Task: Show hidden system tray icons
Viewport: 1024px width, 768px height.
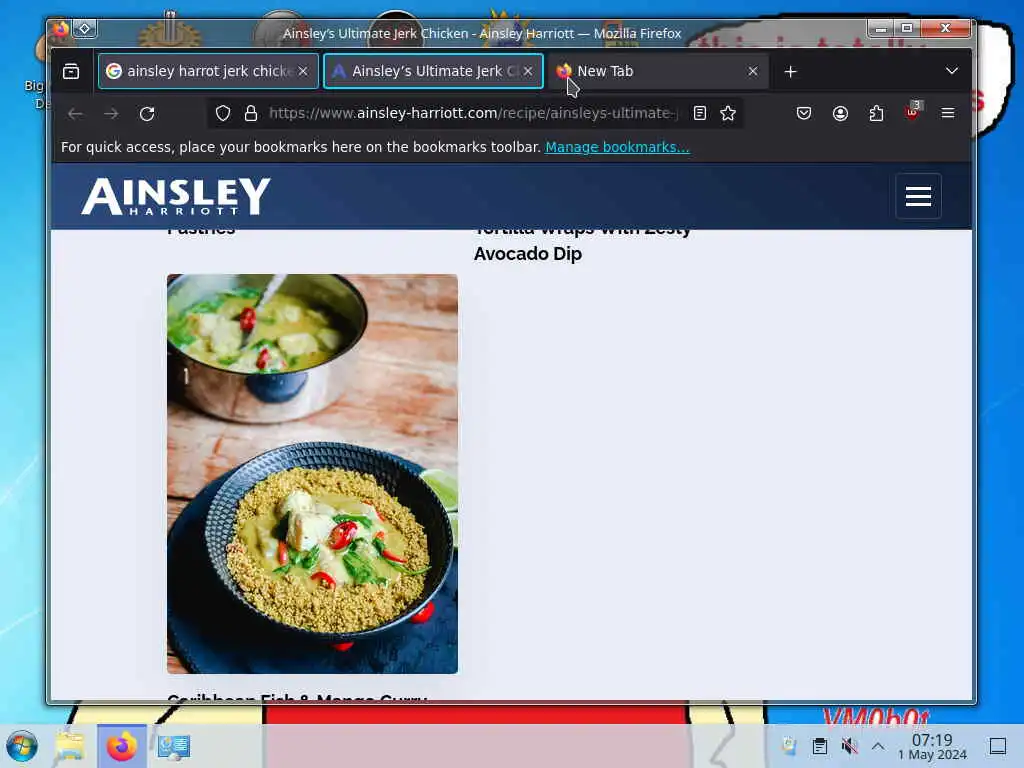Action: coord(878,746)
